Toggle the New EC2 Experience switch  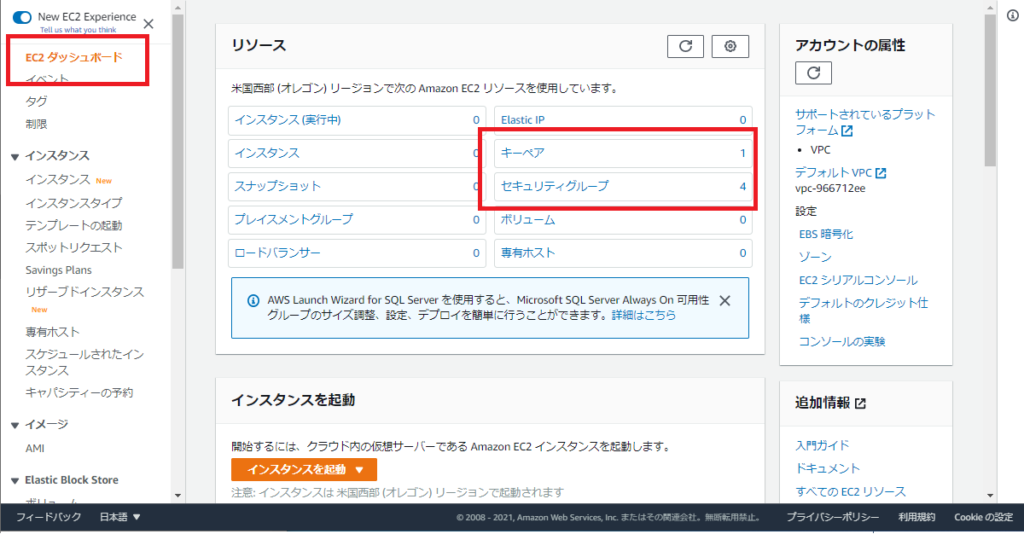pos(22,17)
